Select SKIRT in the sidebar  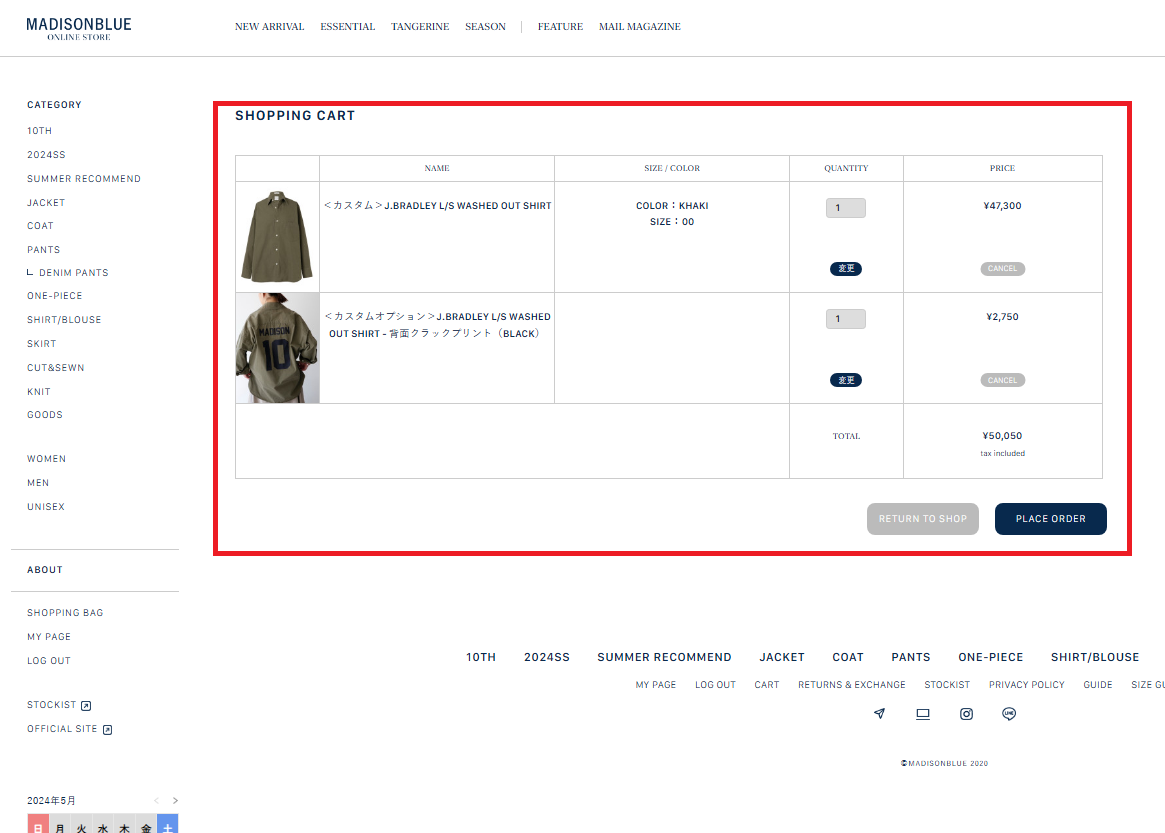42,343
